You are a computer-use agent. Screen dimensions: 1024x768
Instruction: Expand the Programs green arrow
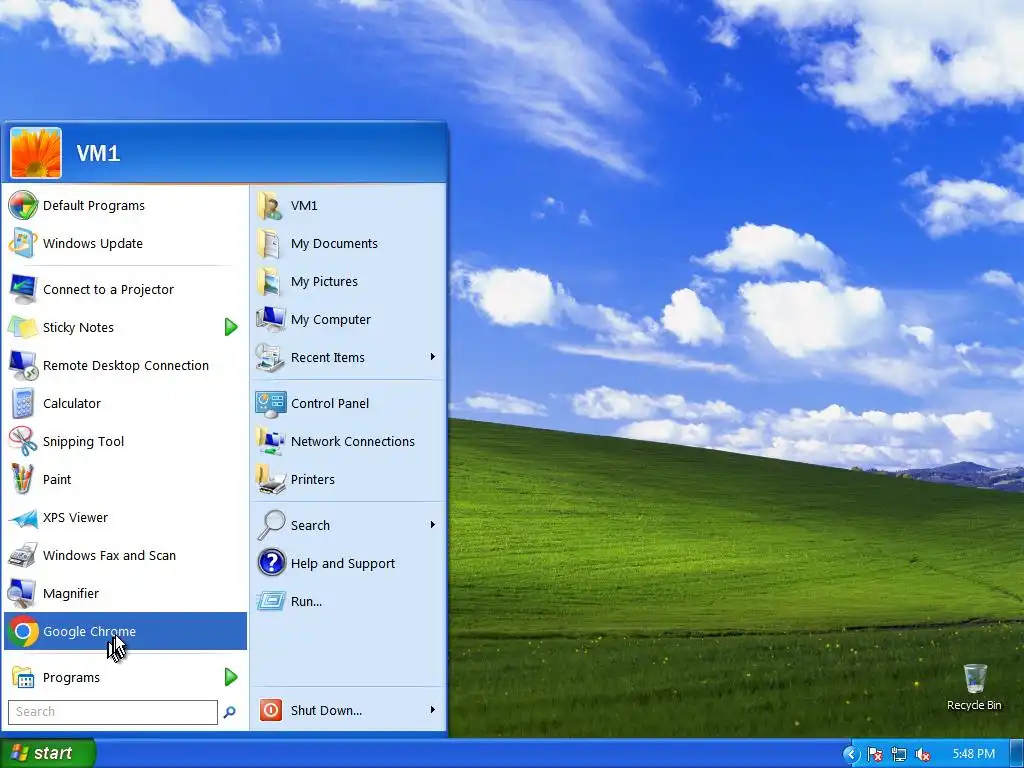tap(231, 677)
